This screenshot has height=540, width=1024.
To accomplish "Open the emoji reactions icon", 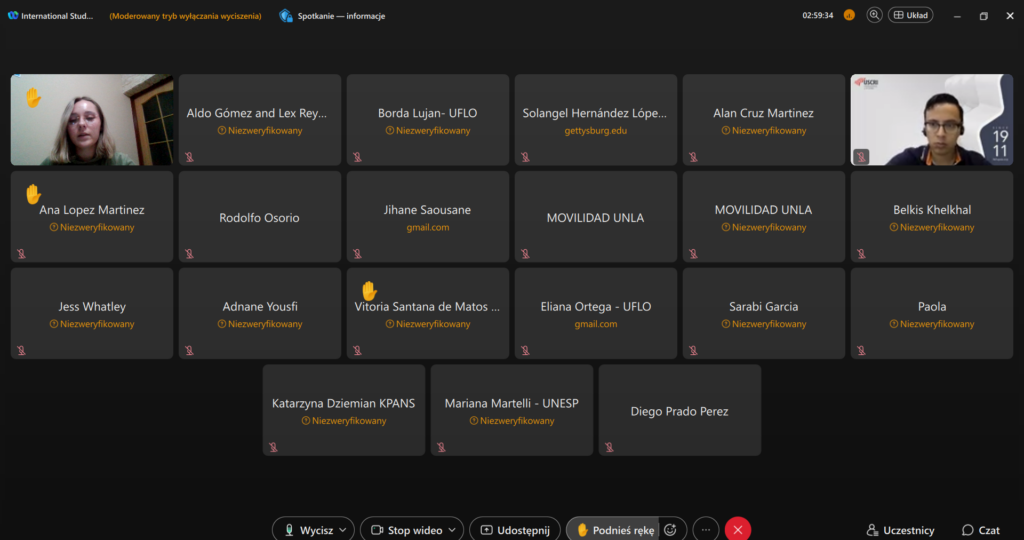I will (x=671, y=530).
